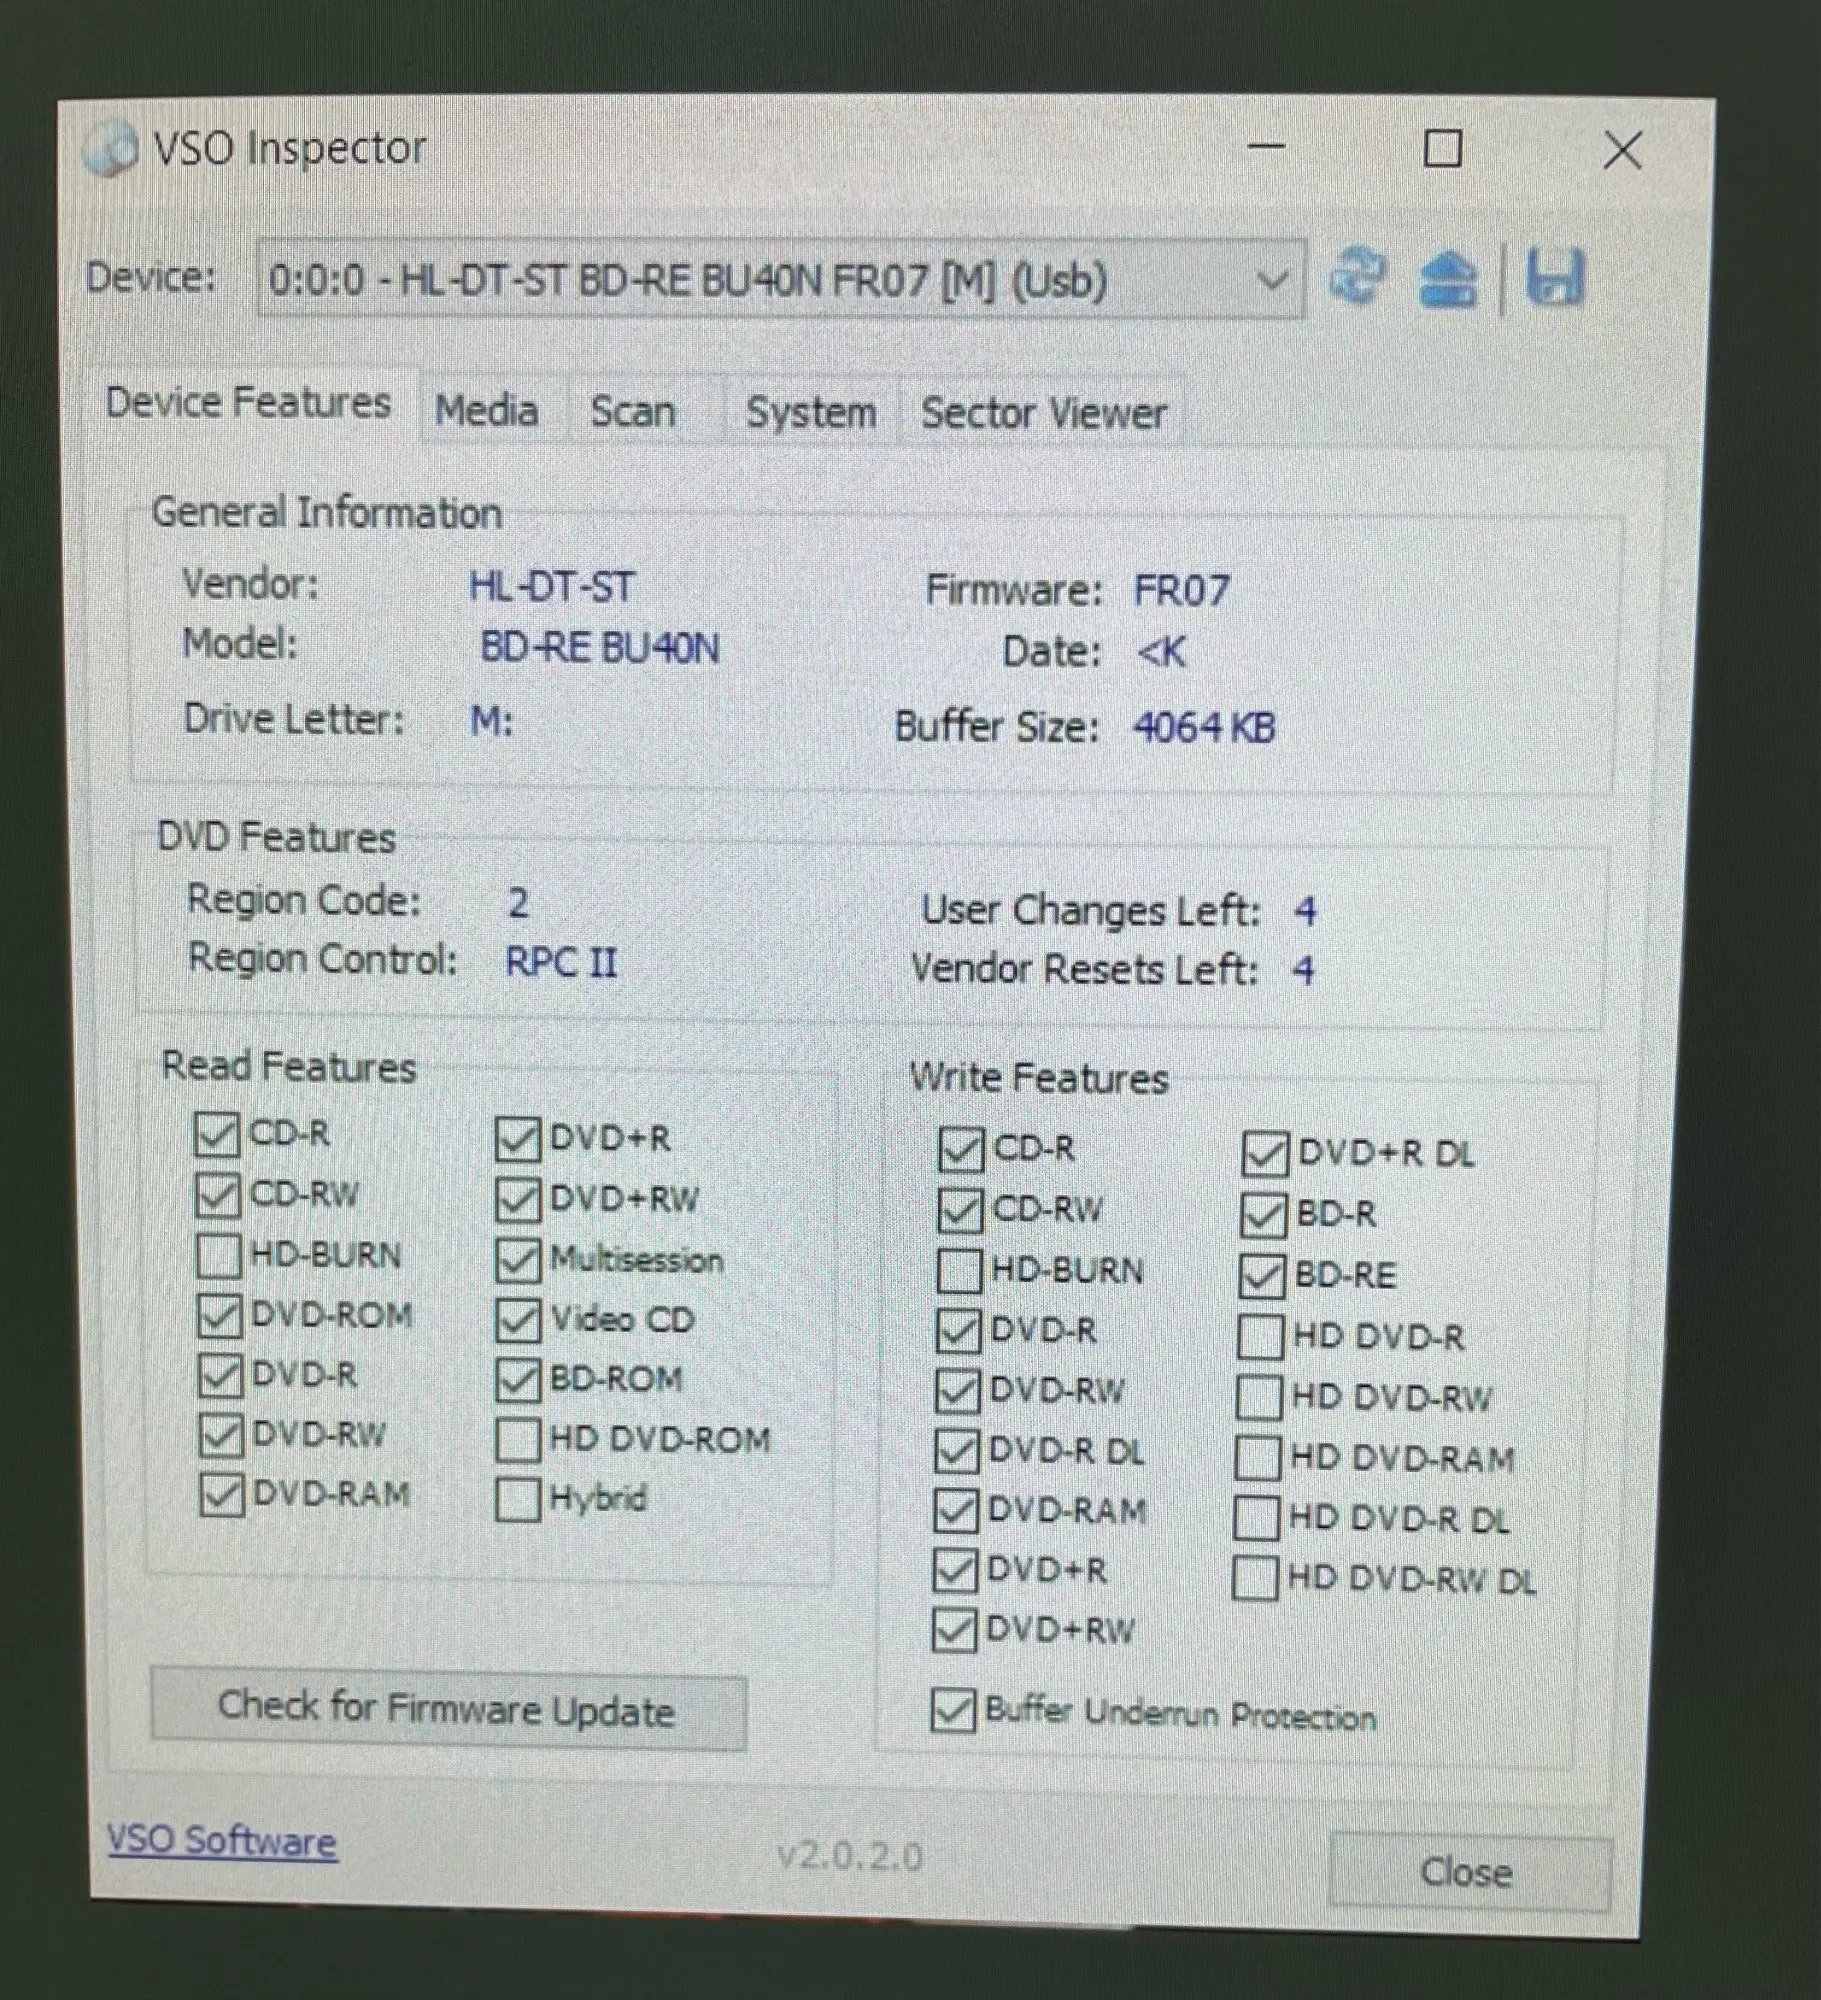Close VSO Inspector with the X button

point(1622,151)
